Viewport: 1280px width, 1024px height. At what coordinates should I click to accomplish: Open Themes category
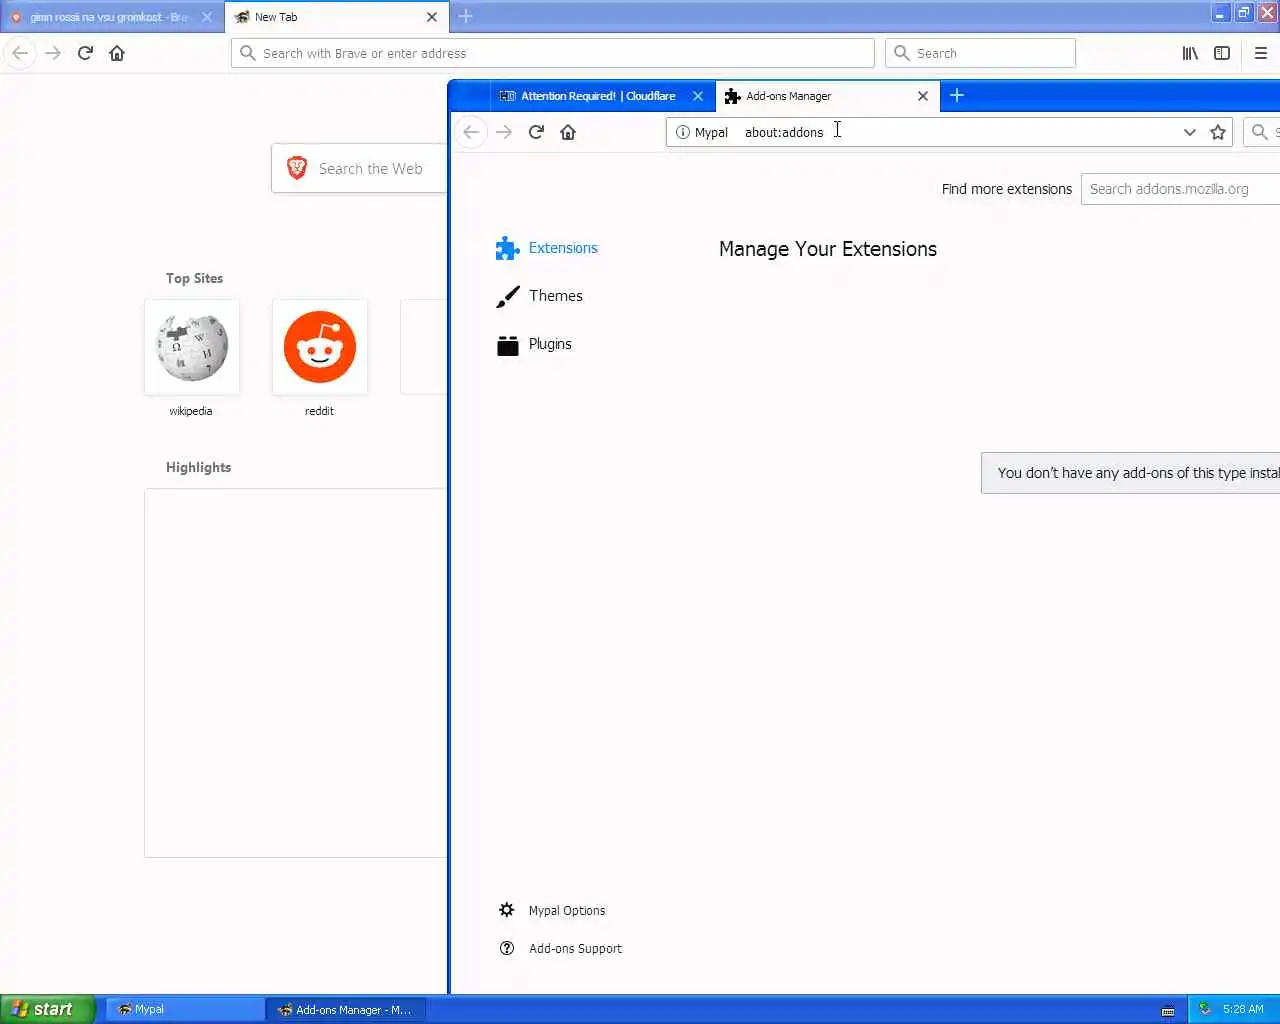click(x=540, y=296)
